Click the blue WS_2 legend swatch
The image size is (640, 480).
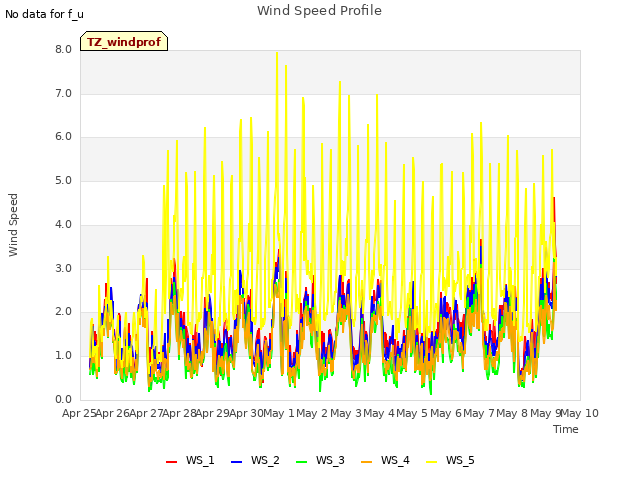click(x=237, y=462)
